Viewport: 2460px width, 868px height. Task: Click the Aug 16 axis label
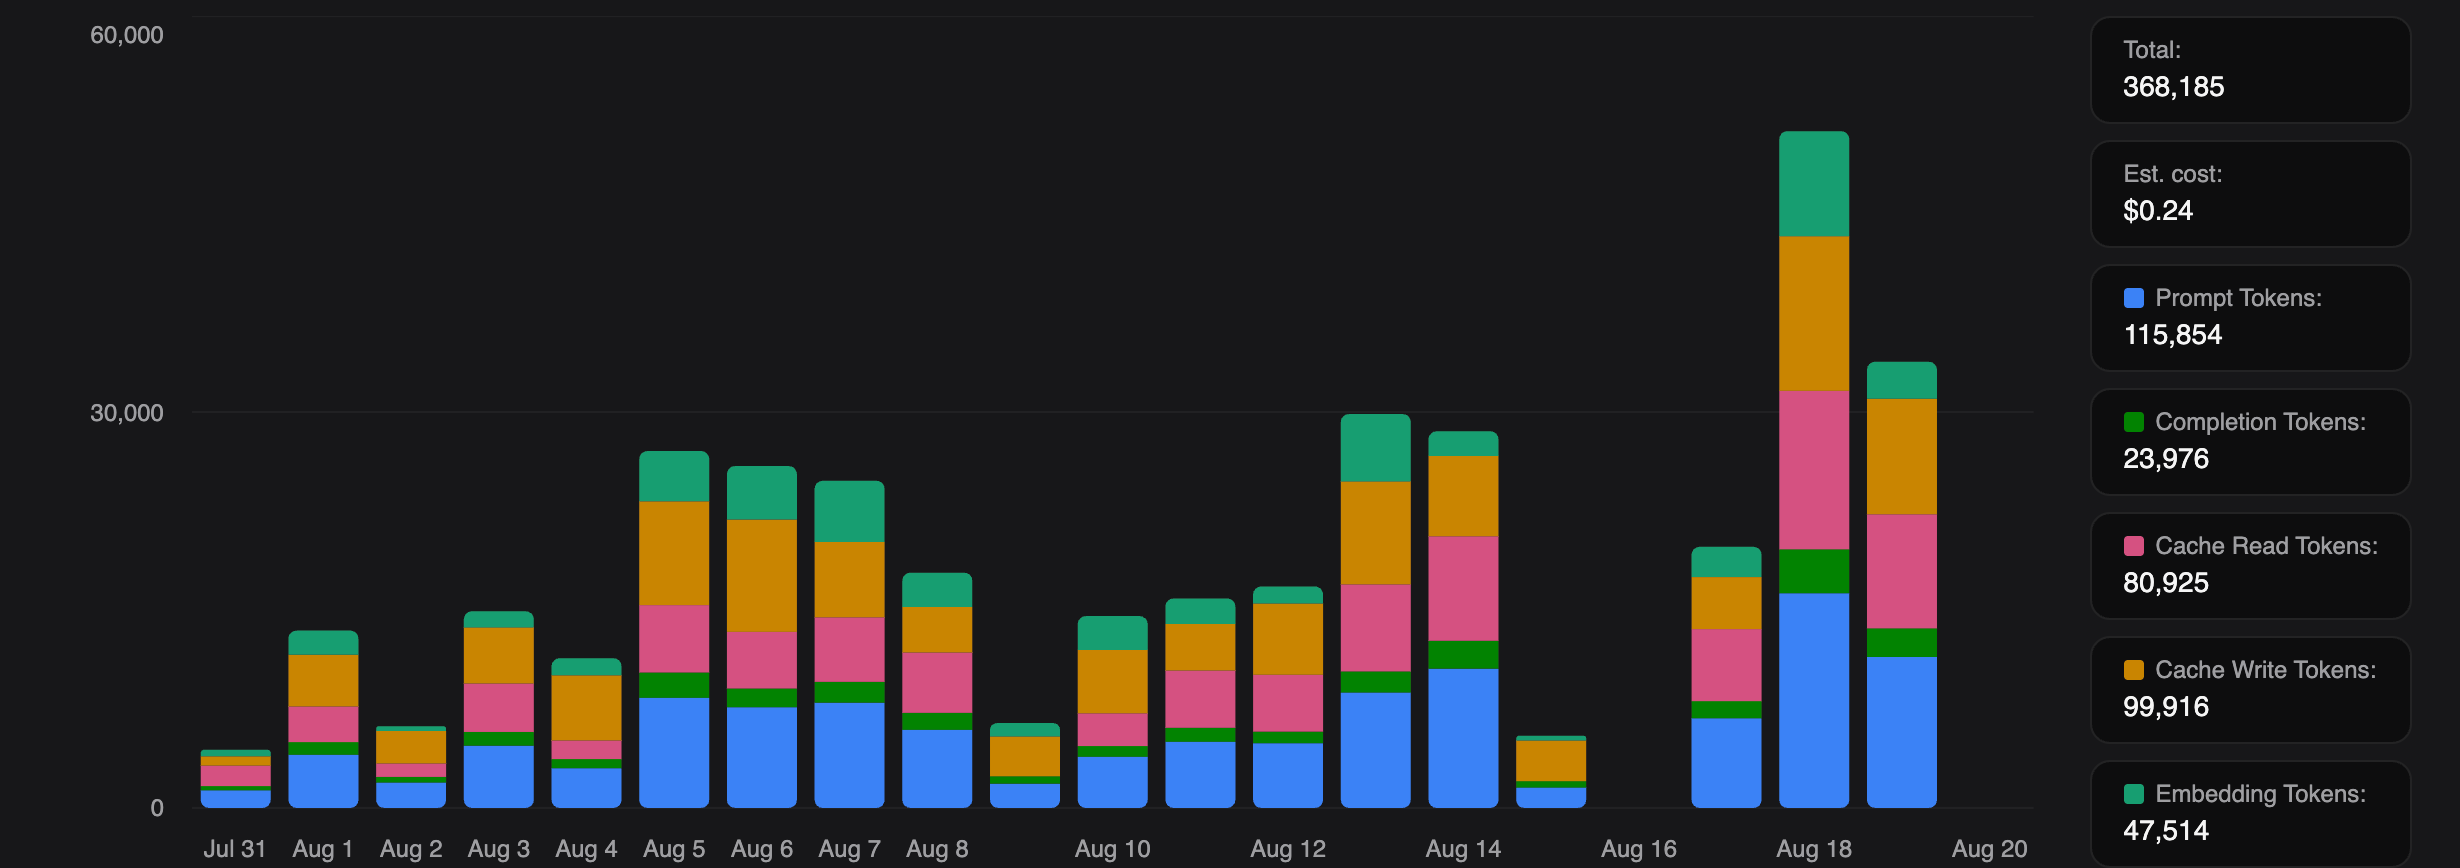point(1639,849)
